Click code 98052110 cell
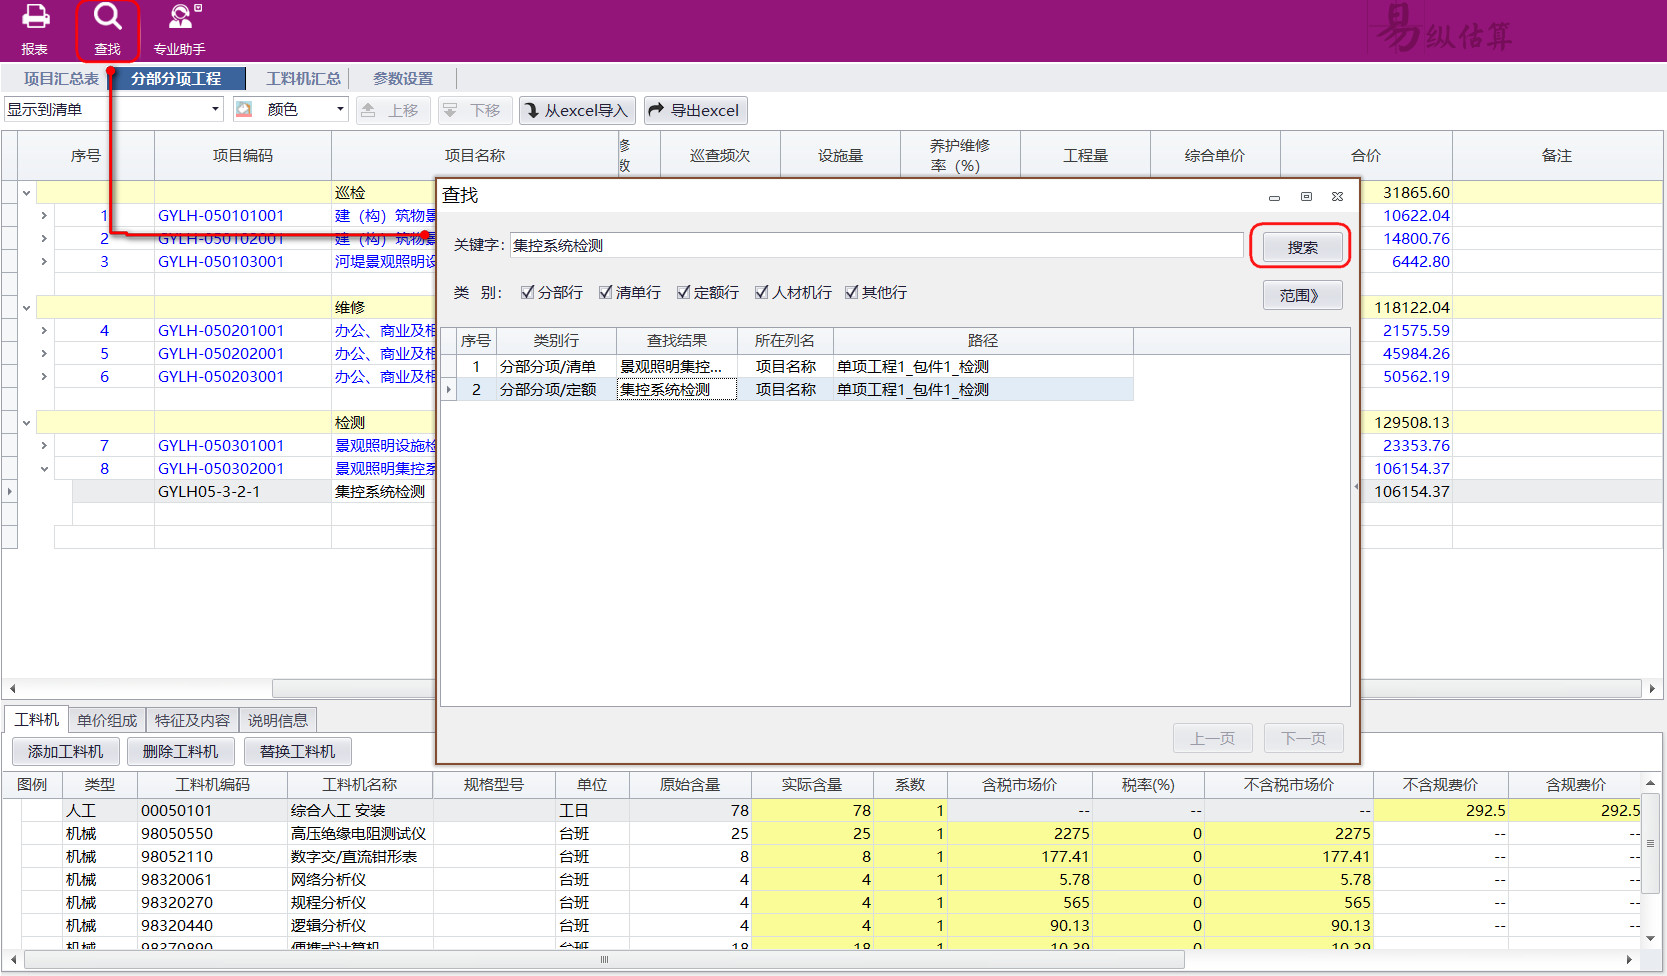Image resolution: width=1667 pixels, height=976 pixels. 212,857
